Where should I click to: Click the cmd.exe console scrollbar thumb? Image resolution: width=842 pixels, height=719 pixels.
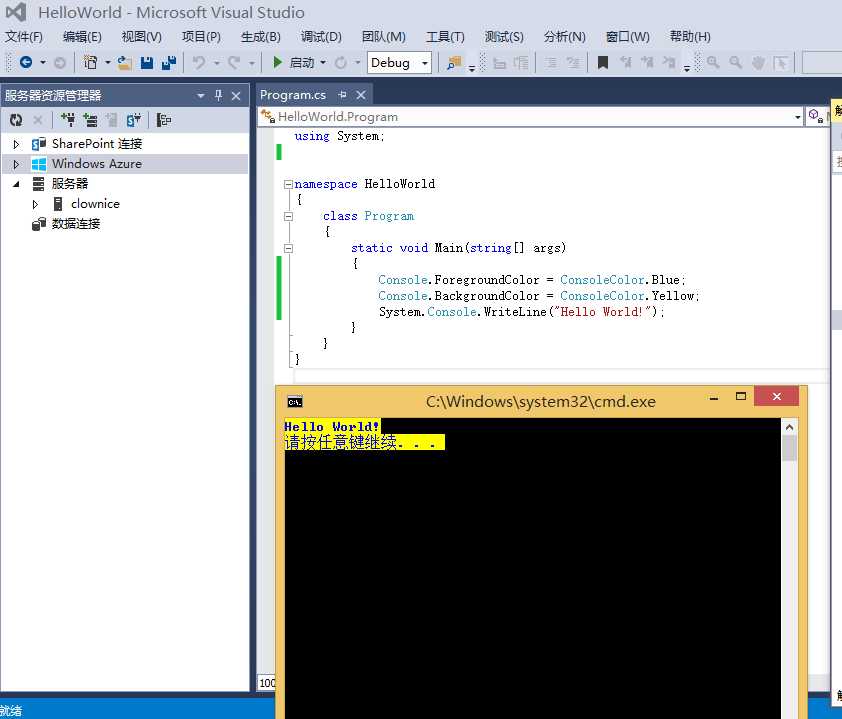pos(789,448)
